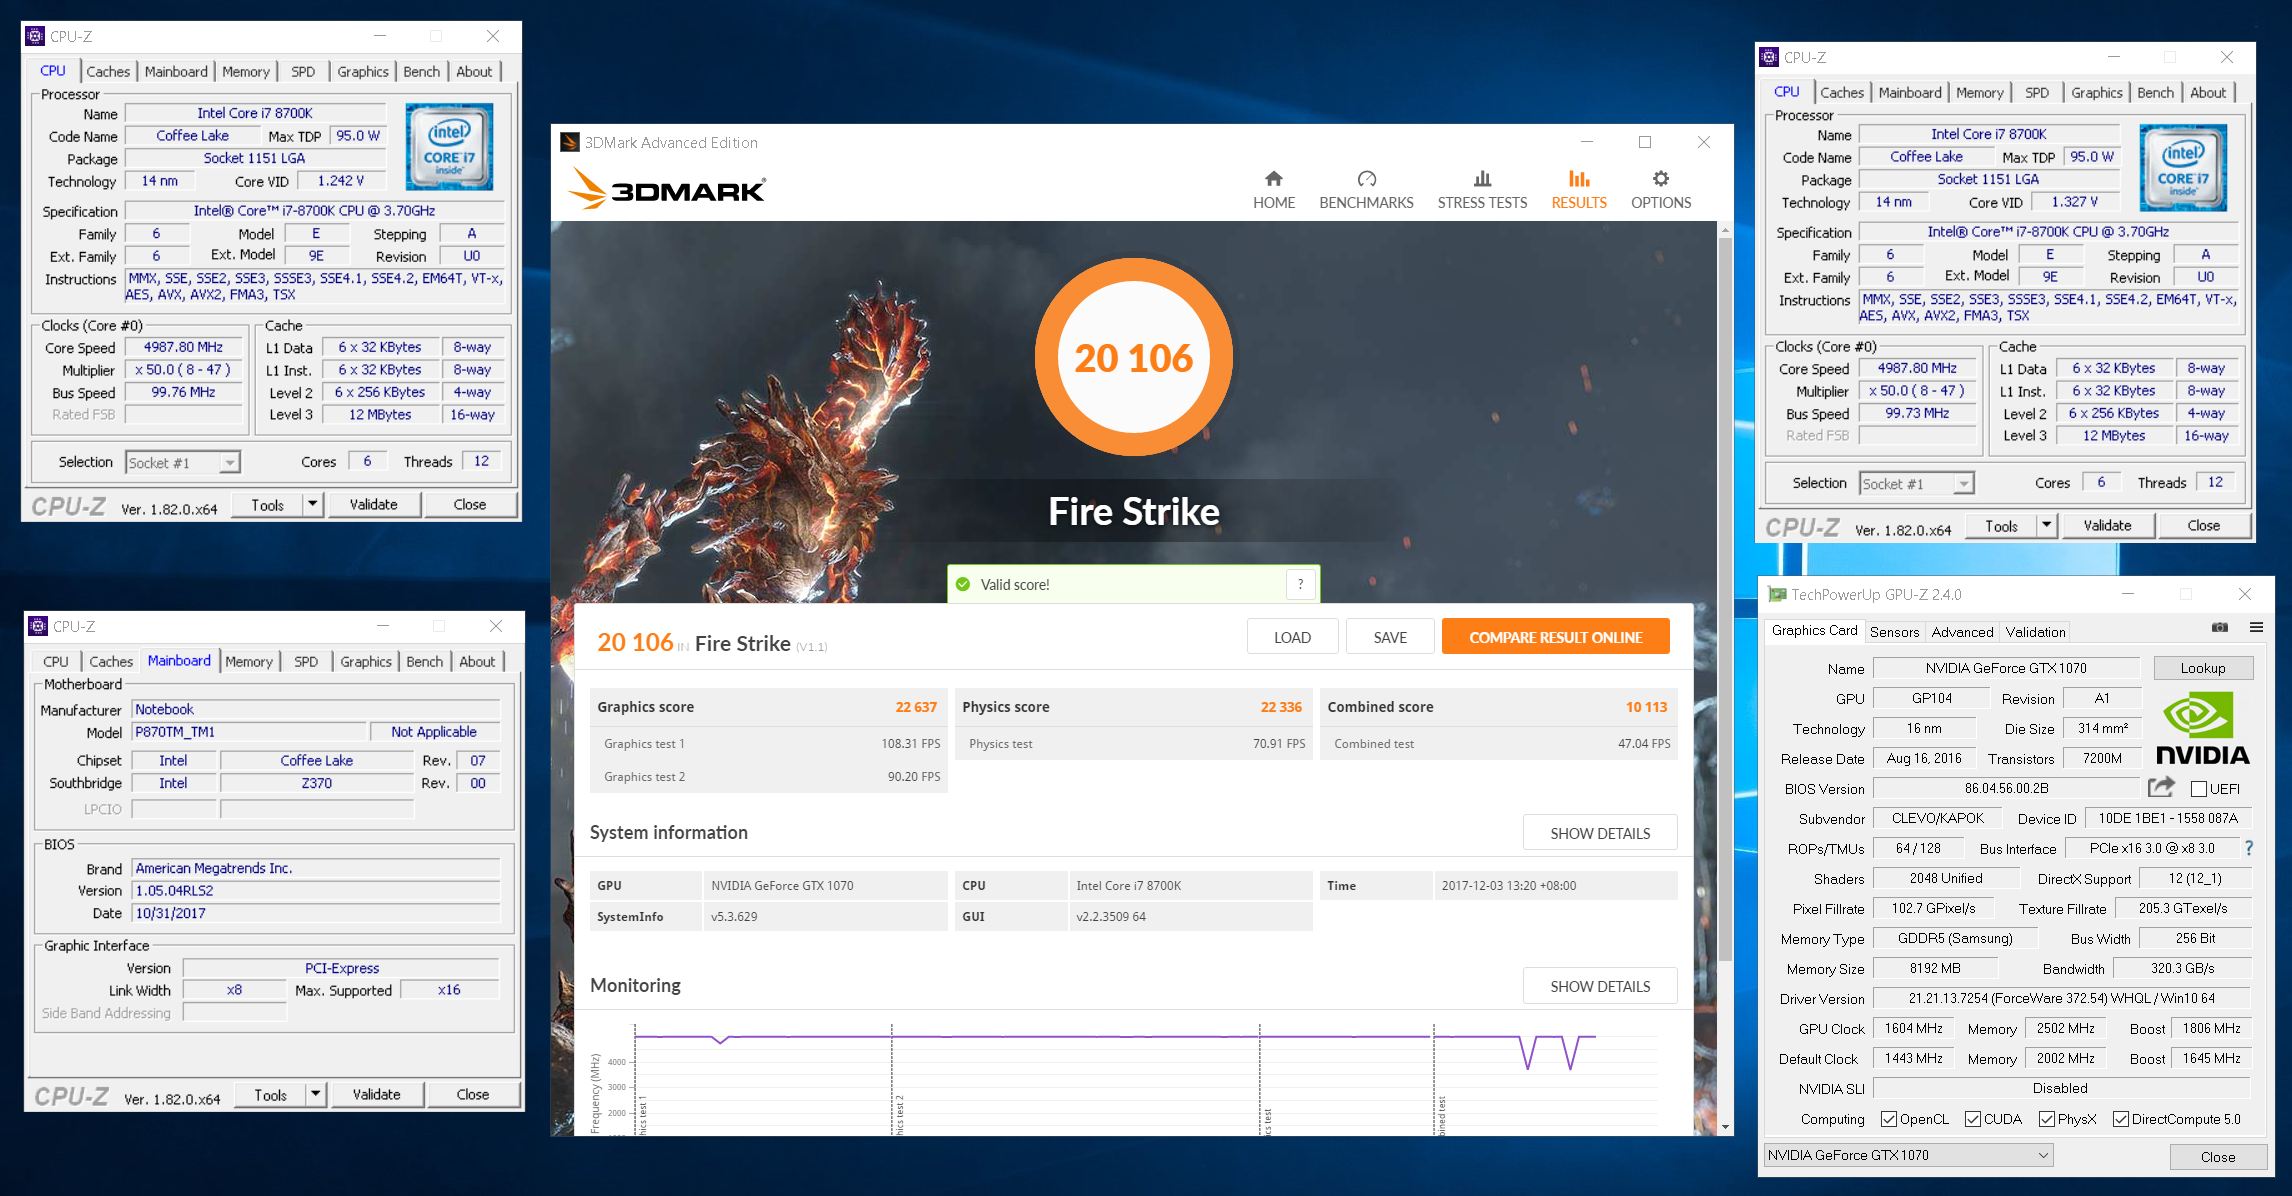Image resolution: width=2292 pixels, height=1196 pixels.
Task: Show details for System information
Action: (x=1600, y=833)
